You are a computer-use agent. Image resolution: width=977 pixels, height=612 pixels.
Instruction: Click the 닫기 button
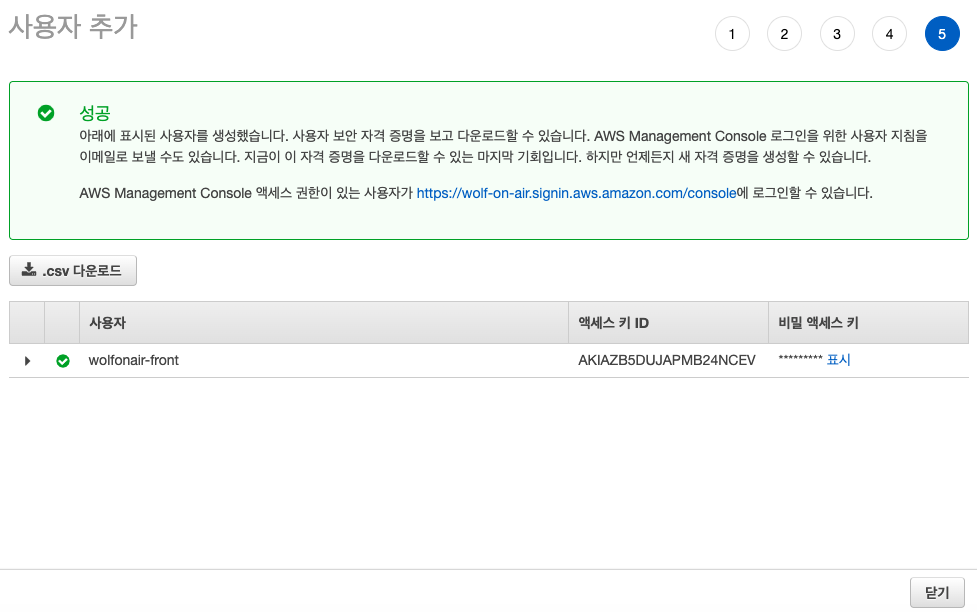pyautogui.click(x=938, y=592)
